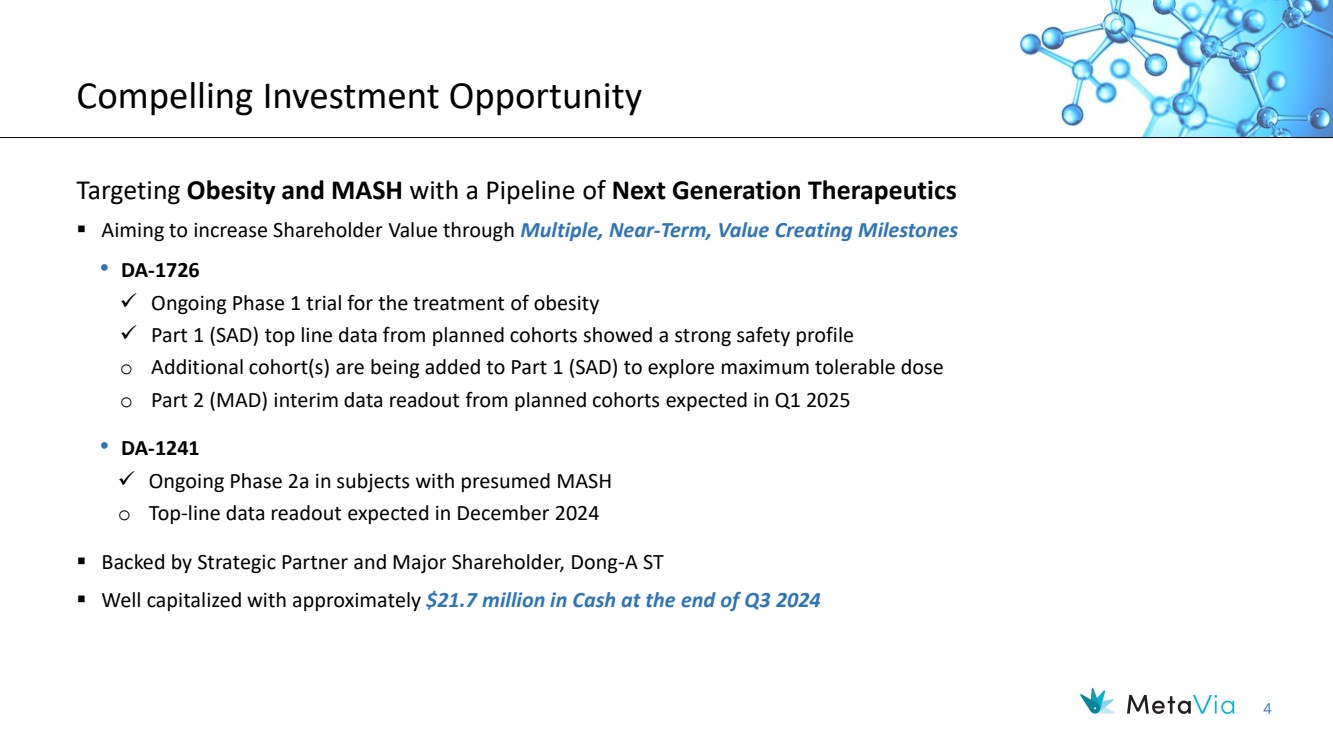Screen dimensions: 1333x749
Task: Click the slide title Compelling Investment Opportunity
Action: pyautogui.click(x=359, y=97)
